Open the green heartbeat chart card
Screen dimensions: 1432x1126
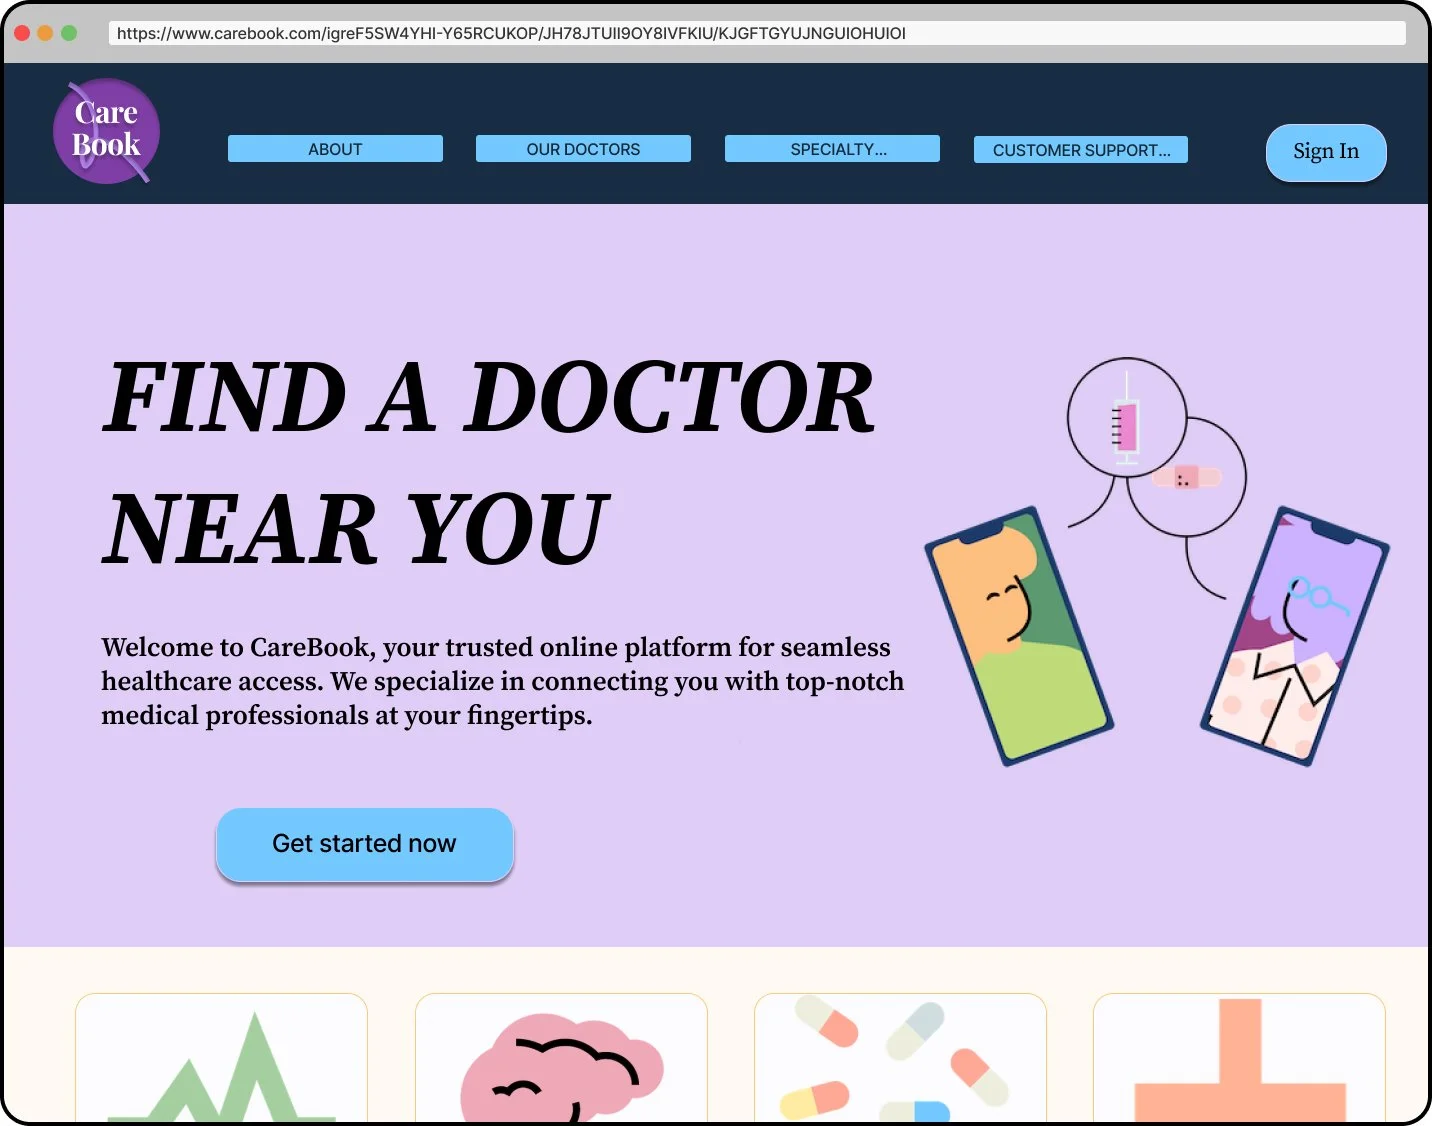(x=221, y=1057)
